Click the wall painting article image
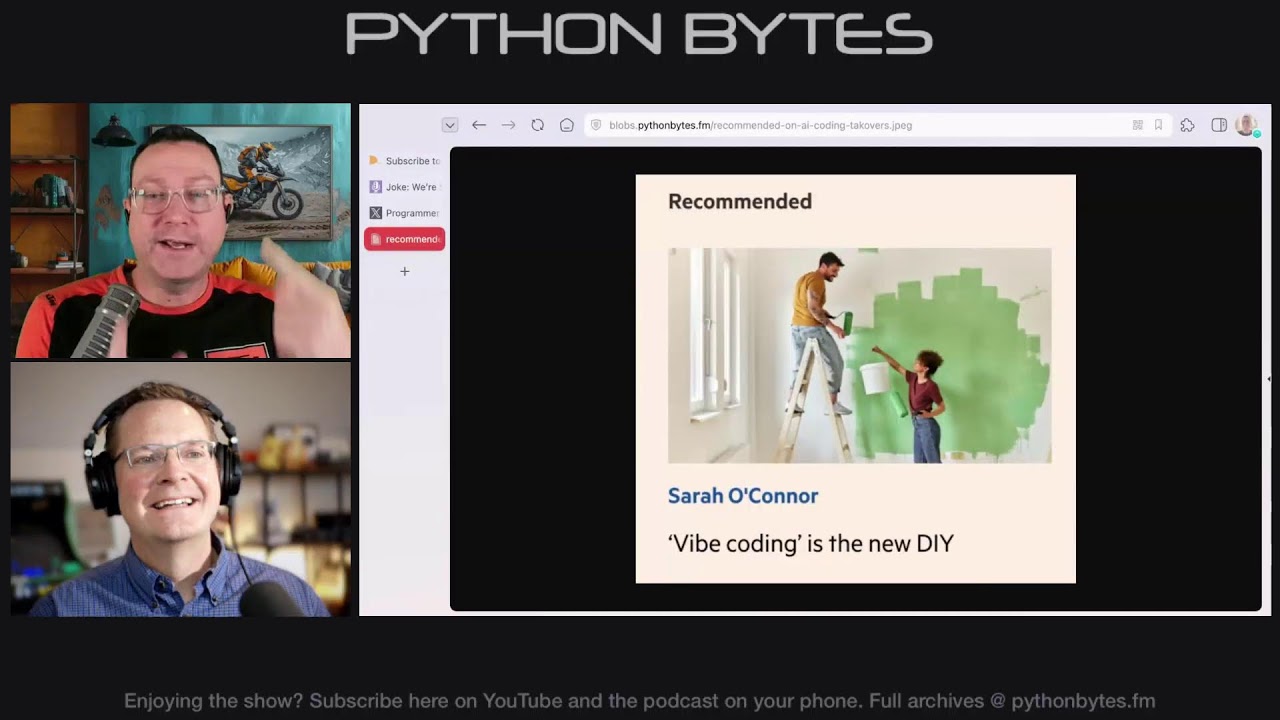The height and width of the screenshot is (720, 1280). tap(859, 355)
